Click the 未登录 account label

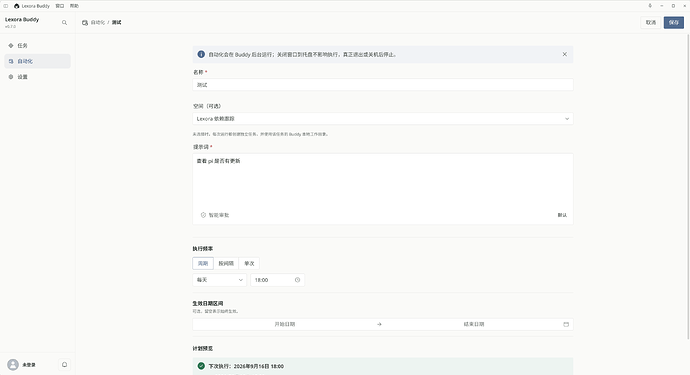[x=29, y=365]
